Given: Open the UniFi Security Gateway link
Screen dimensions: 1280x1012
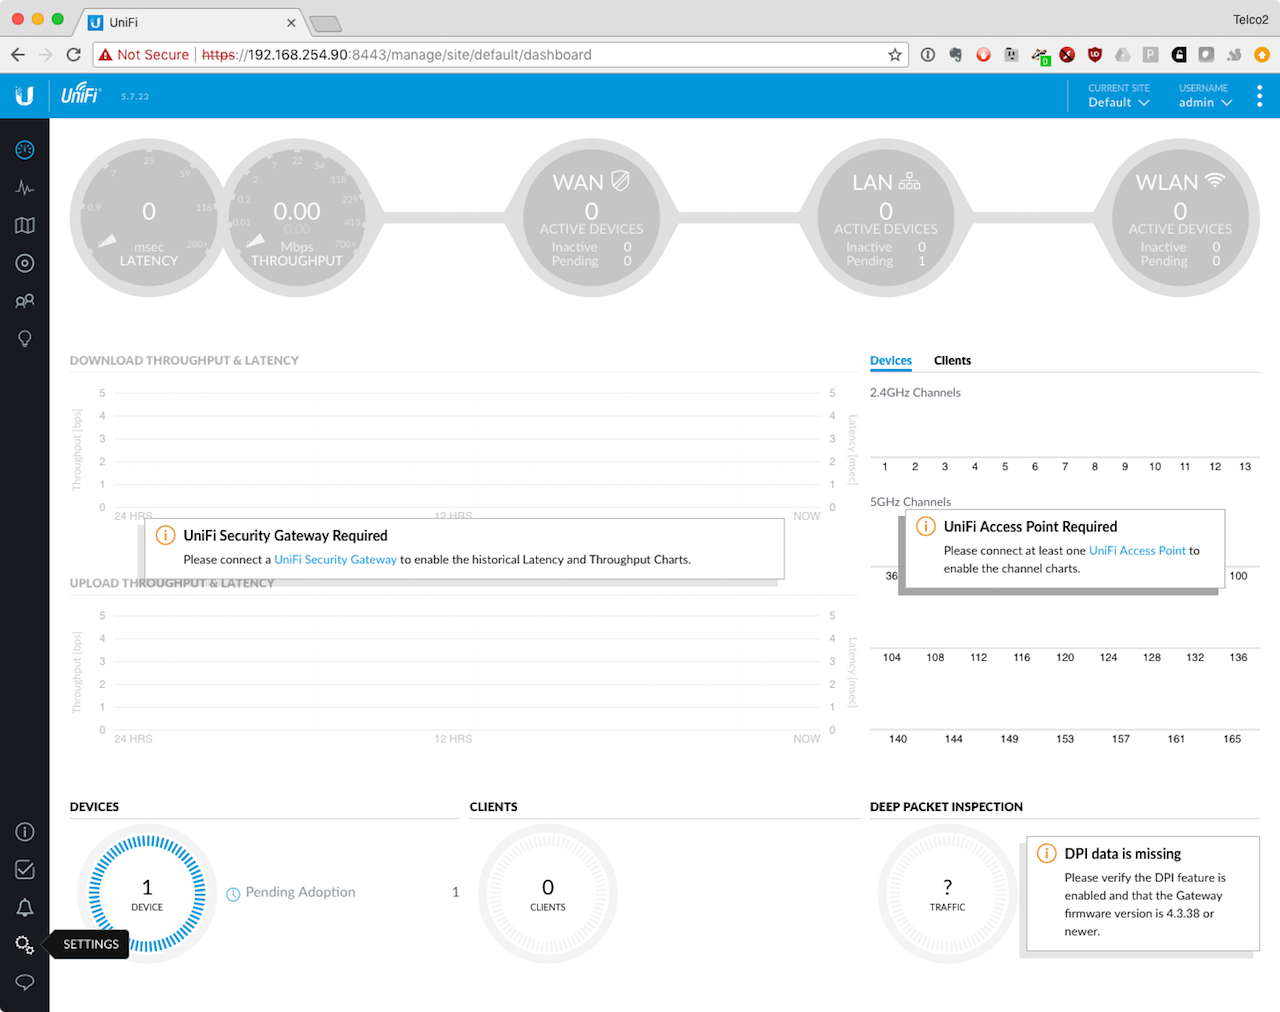Looking at the screenshot, I should pyautogui.click(x=335, y=559).
